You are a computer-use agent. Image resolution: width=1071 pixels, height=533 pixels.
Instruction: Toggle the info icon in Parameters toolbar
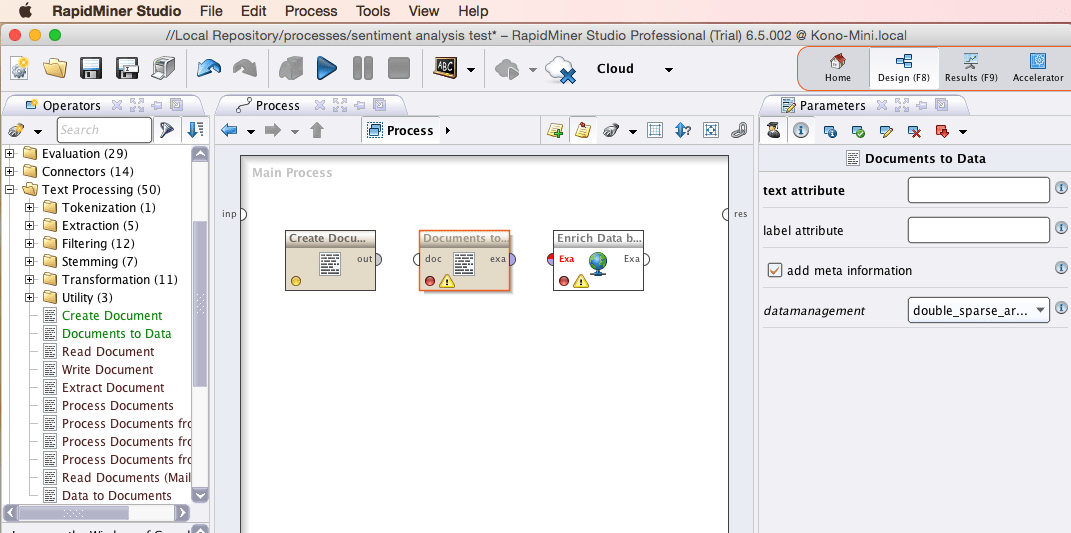801,130
